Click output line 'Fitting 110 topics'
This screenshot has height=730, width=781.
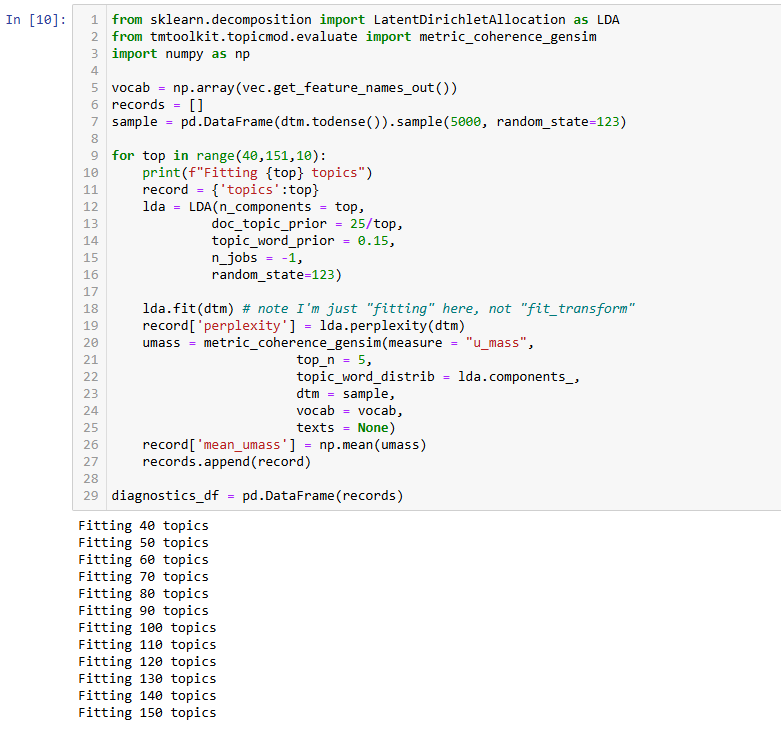(x=147, y=644)
